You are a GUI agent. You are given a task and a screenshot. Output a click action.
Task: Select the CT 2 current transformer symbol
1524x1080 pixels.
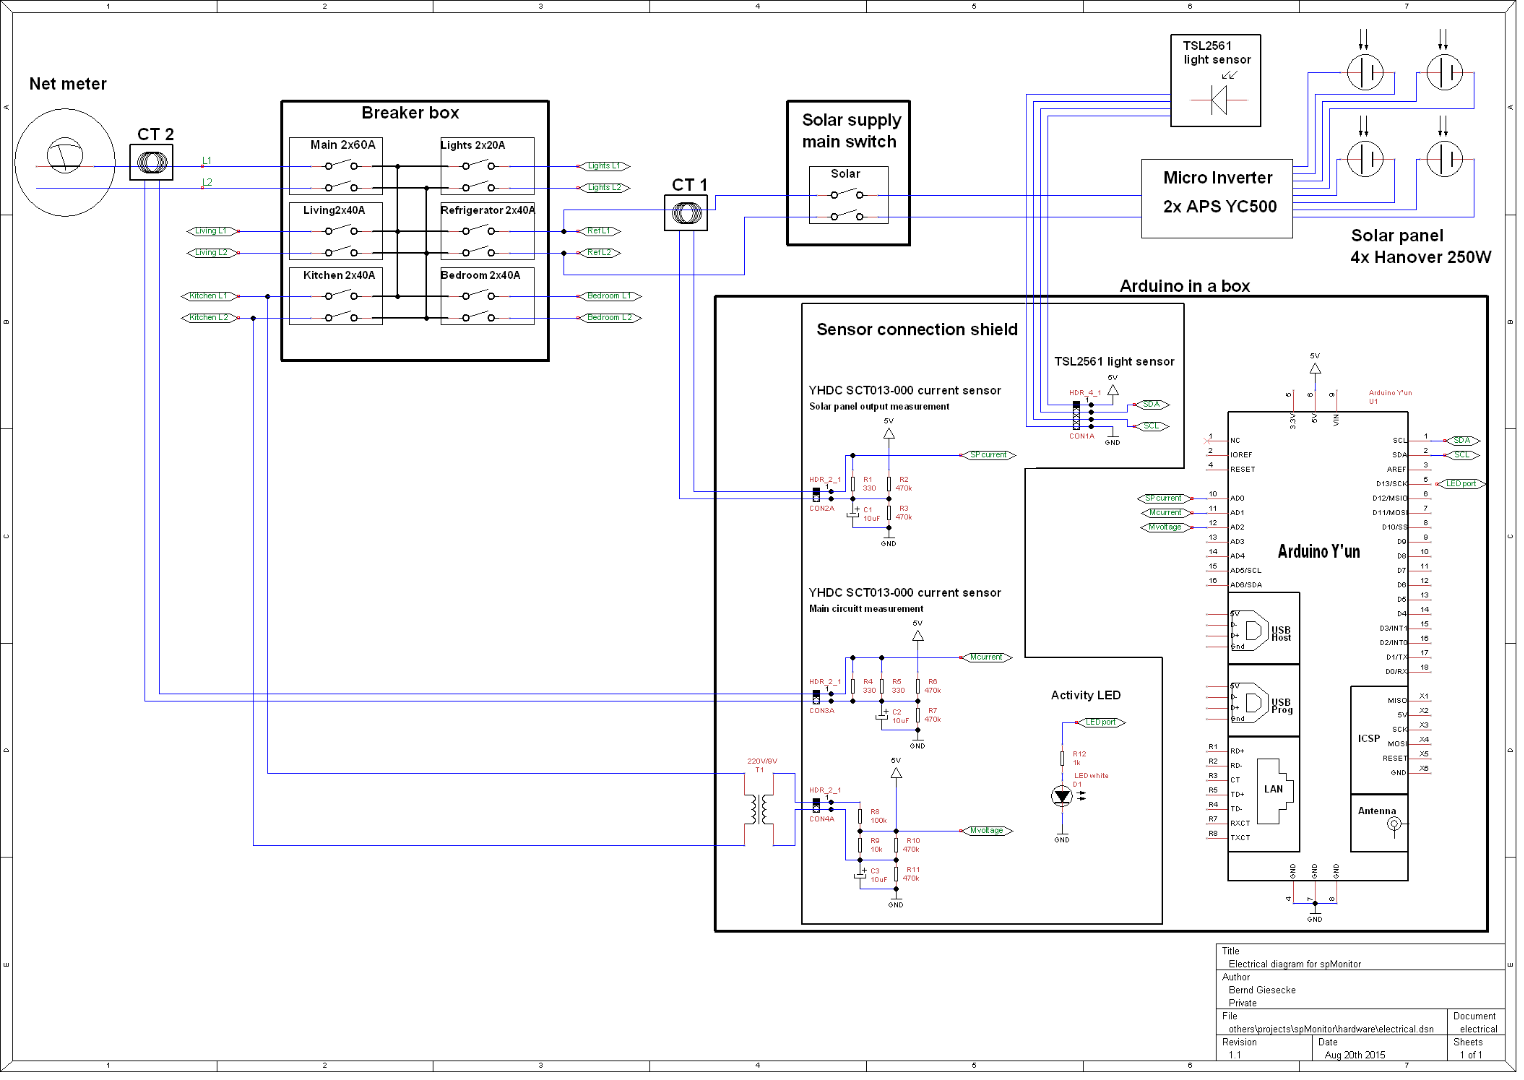click(152, 160)
